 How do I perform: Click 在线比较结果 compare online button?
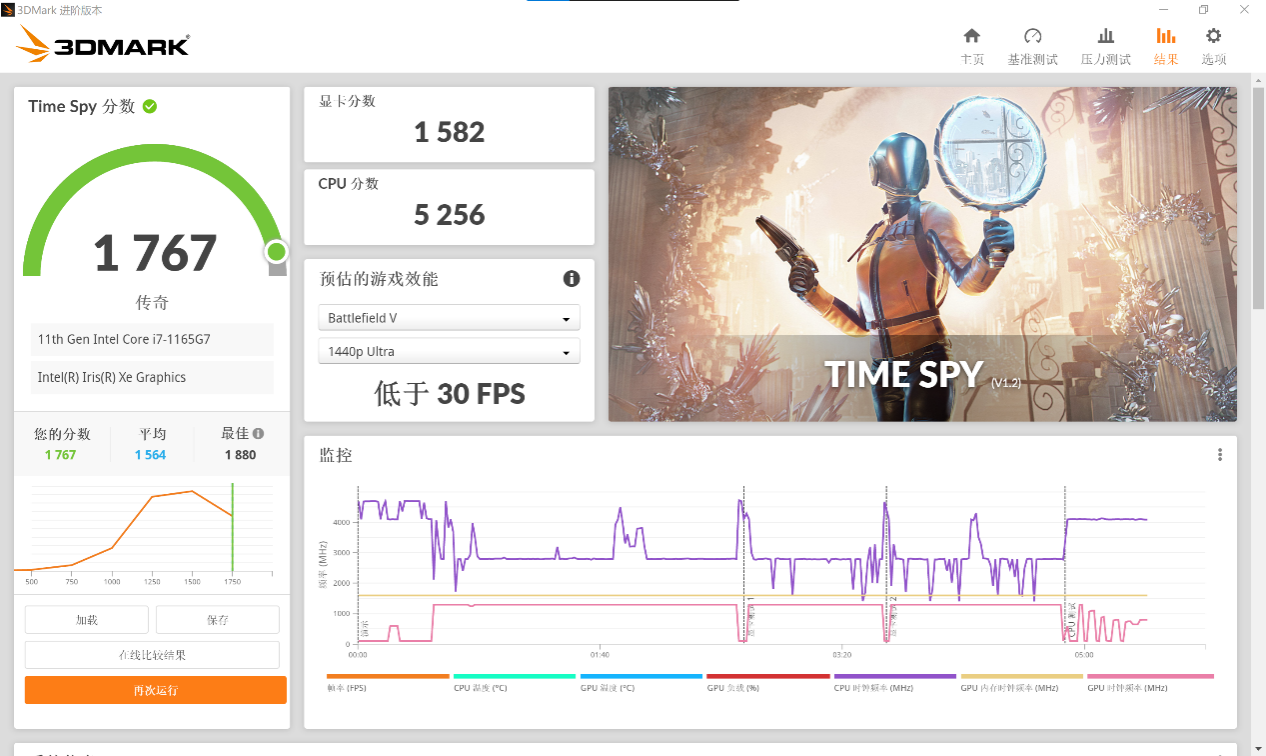152,655
